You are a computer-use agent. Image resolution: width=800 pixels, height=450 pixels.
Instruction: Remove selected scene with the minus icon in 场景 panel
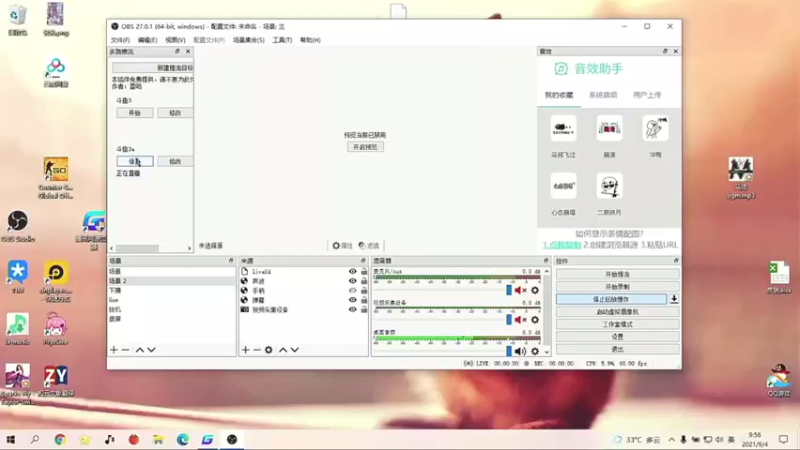126,350
